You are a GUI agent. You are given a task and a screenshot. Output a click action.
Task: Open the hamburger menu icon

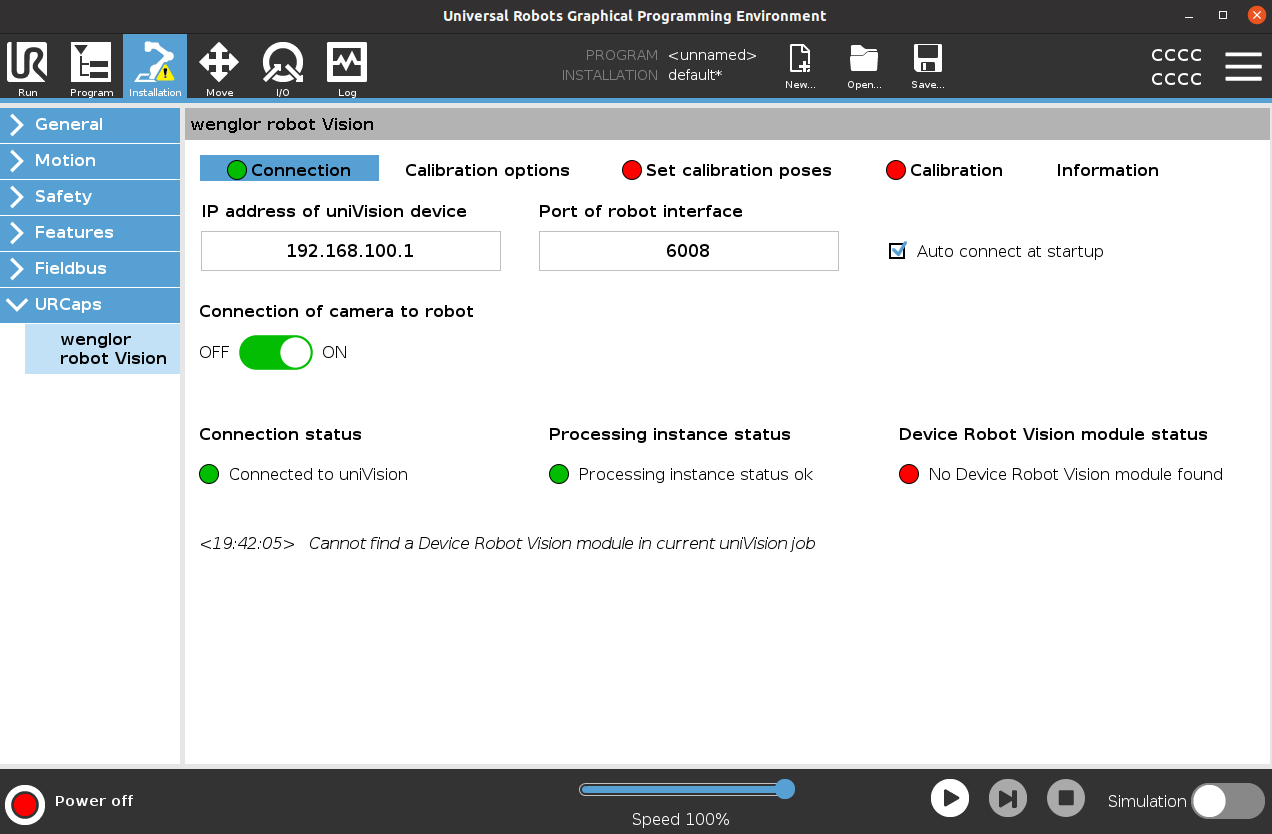point(1243,67)
